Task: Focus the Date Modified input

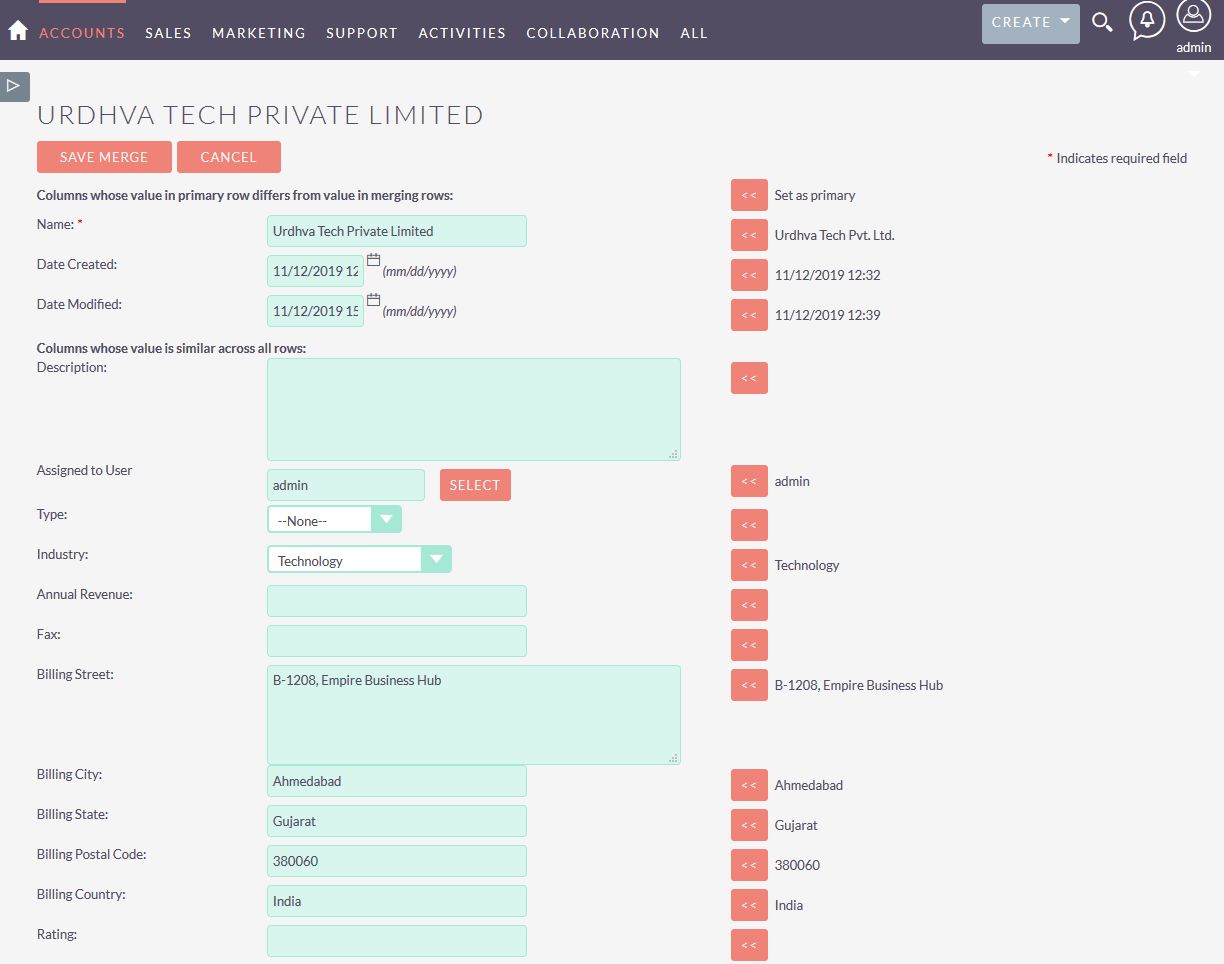Action: (x=315, y=311)
